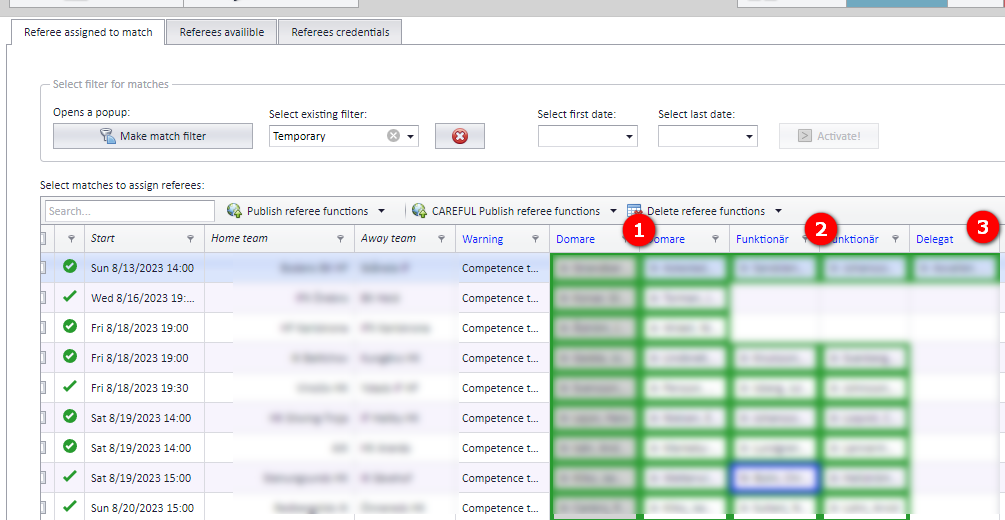The height and width of the screenshot is (520, 1005).
Task: Expand CAREFUL Publish referee functions arrow
Action: point(613,211)
